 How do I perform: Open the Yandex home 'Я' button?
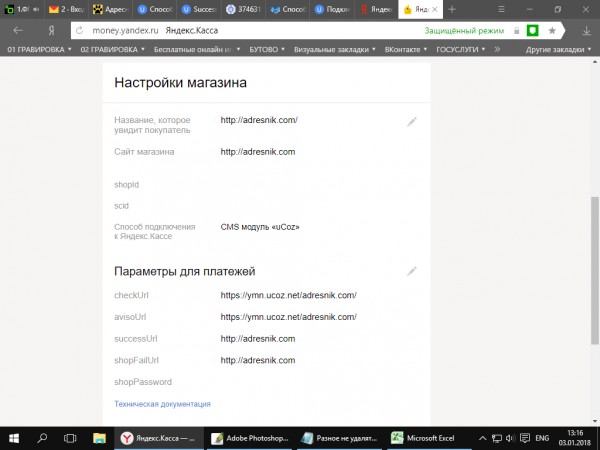pyautogui.click(x=51, y=31)
